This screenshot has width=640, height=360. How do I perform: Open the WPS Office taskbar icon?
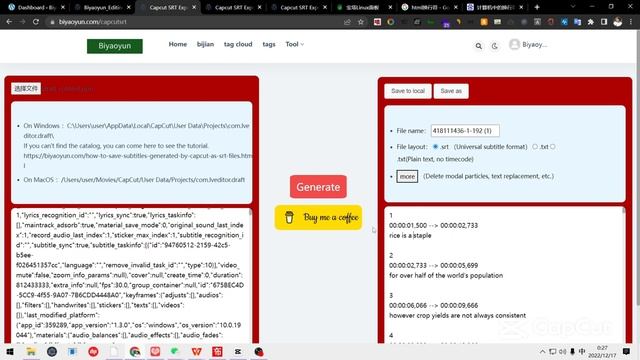pyautogui.click(x=196, y=351)
